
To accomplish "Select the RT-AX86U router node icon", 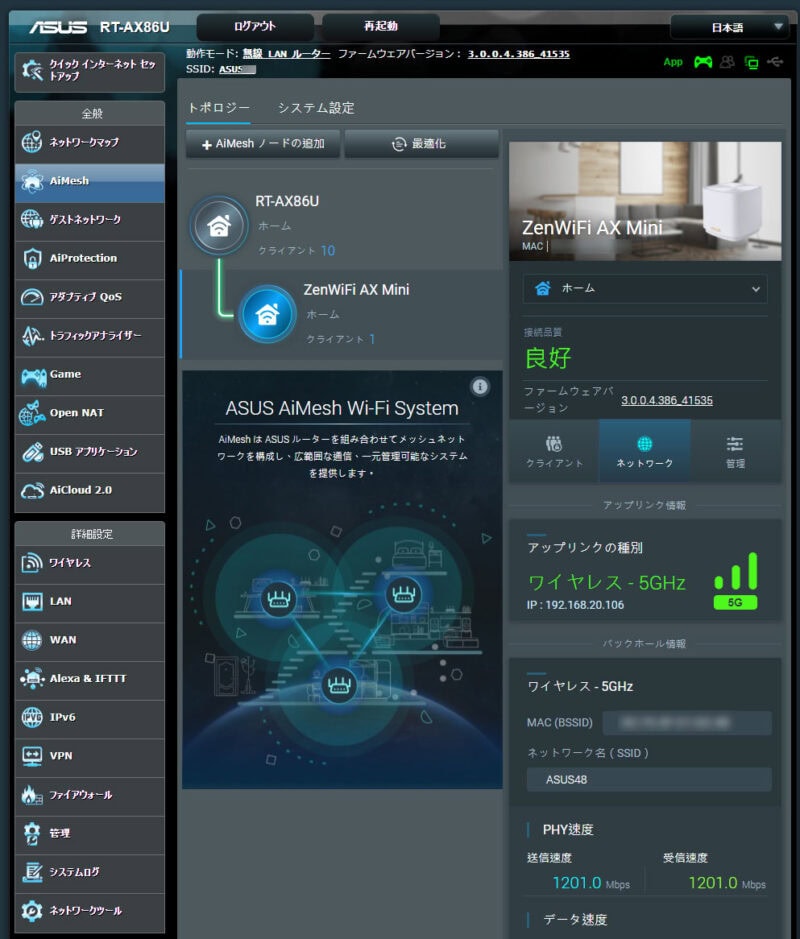I will click(x=217, y=225).
